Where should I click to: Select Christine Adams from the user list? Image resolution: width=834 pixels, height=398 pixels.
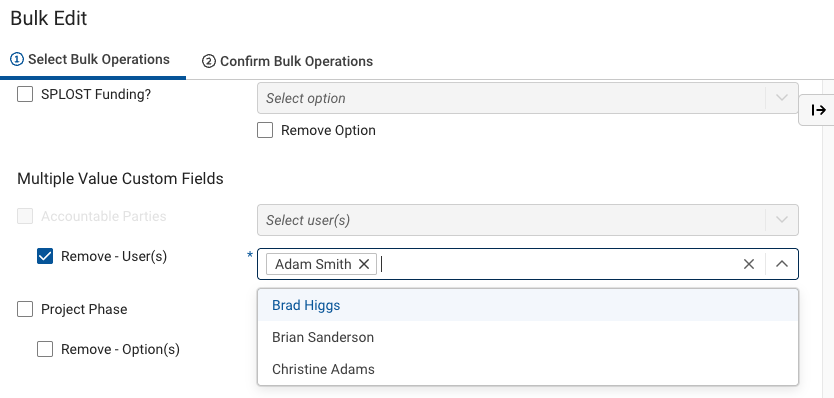click(x=528, y=369)
